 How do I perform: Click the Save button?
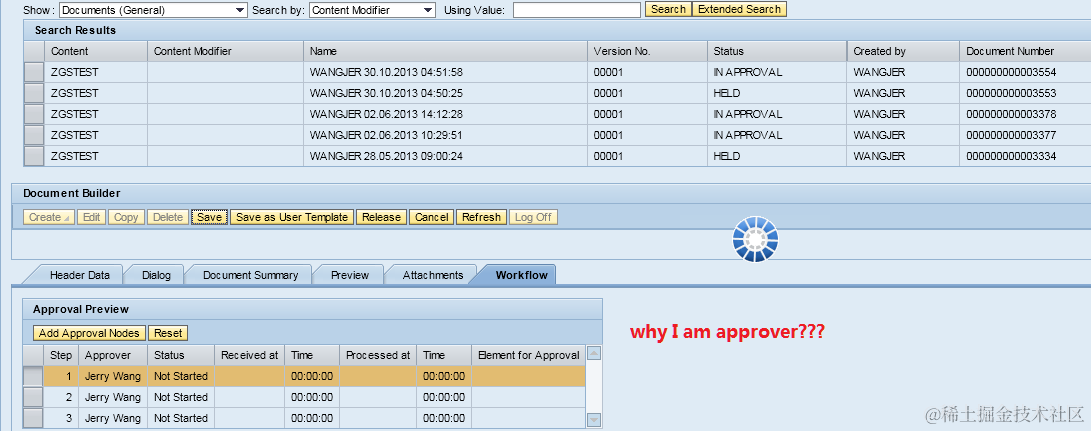click(209, 217)
